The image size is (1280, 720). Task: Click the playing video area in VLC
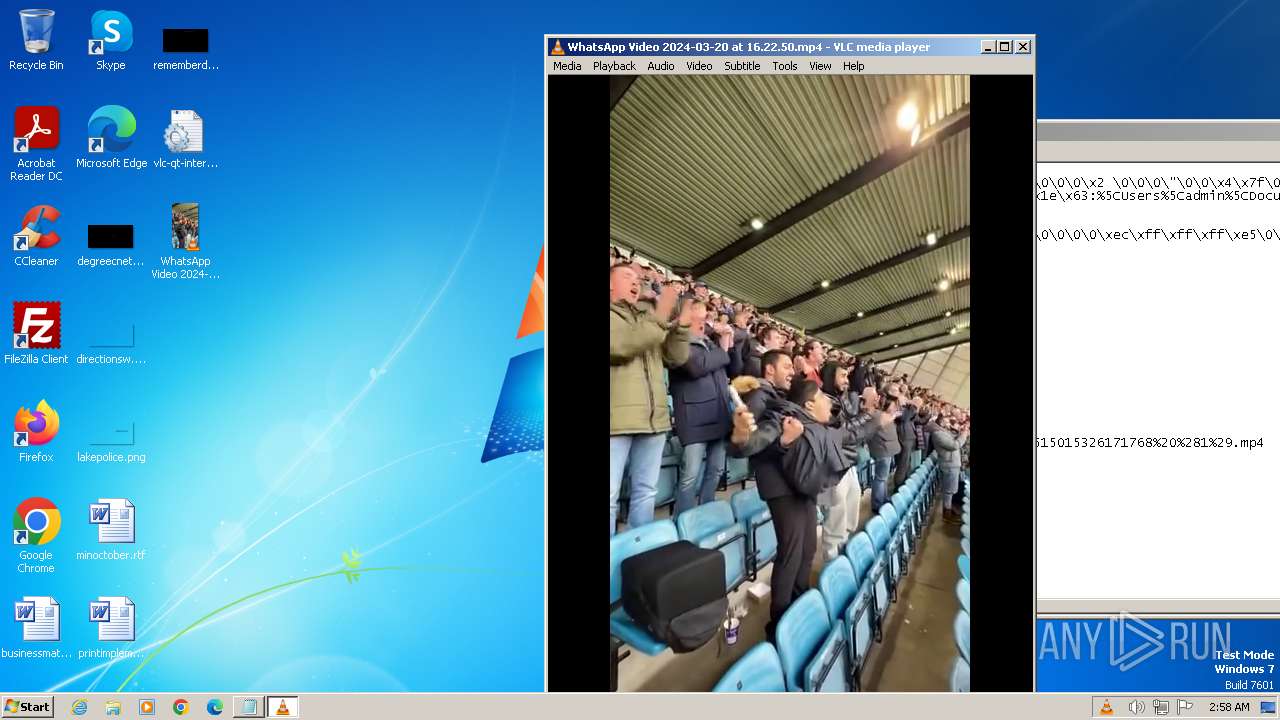(790, 383)
